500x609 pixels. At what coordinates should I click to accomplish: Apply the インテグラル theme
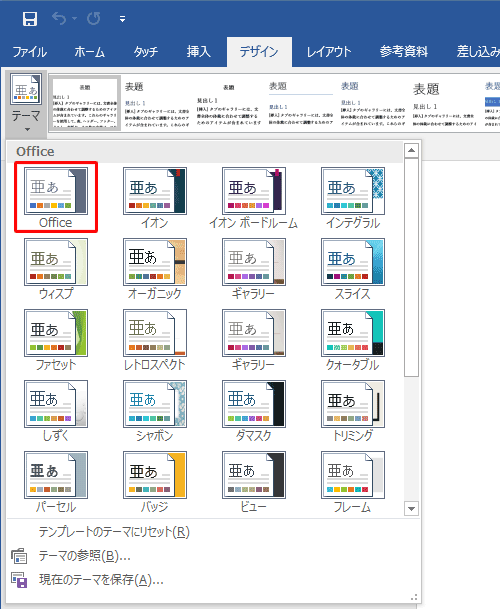(x=353, y=197)
